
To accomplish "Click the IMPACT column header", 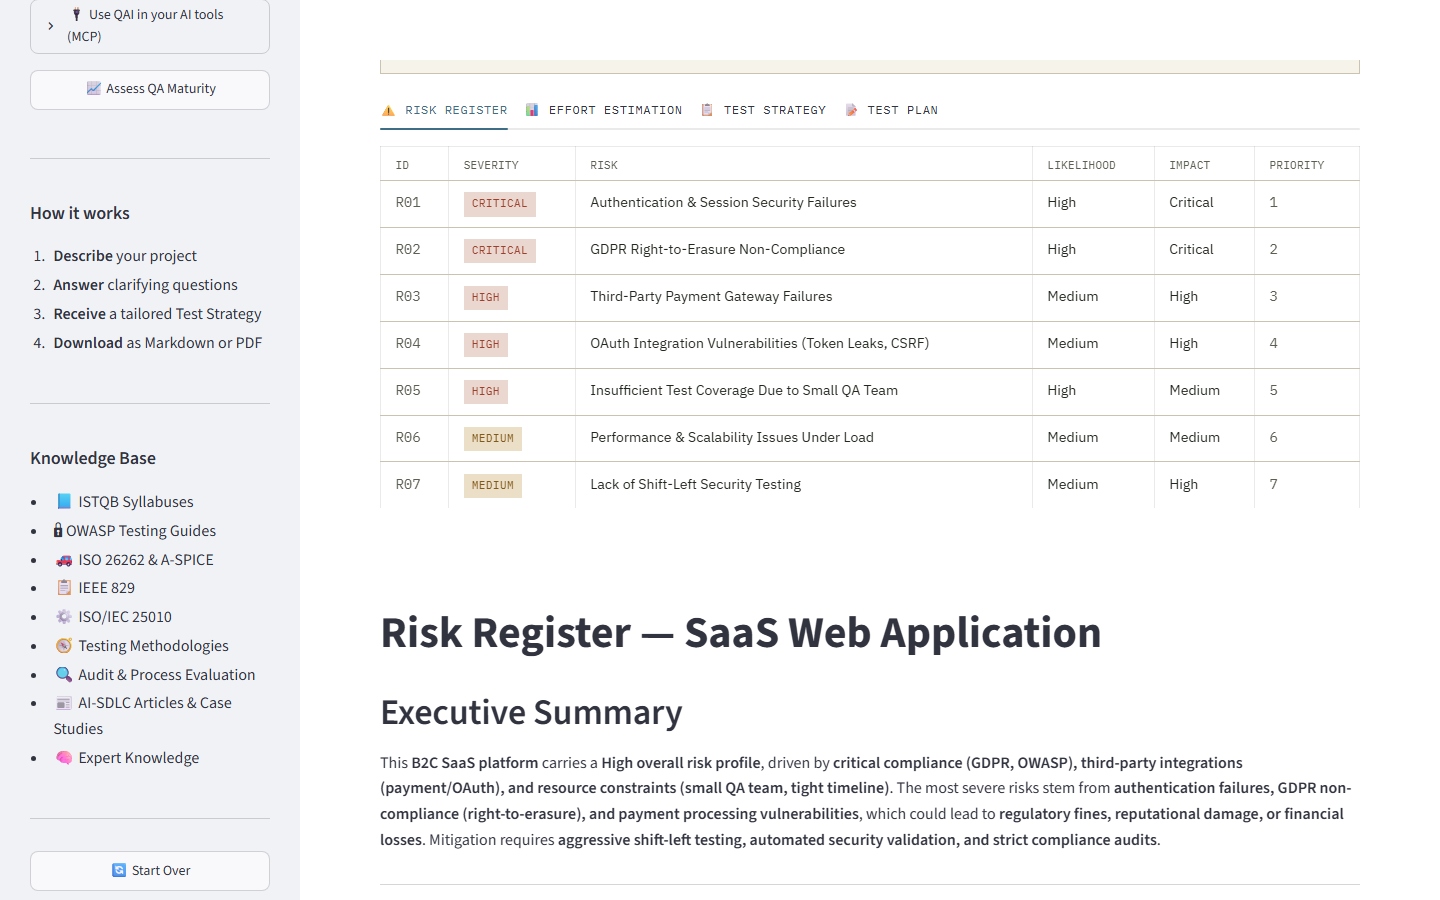I will 1189,165.
